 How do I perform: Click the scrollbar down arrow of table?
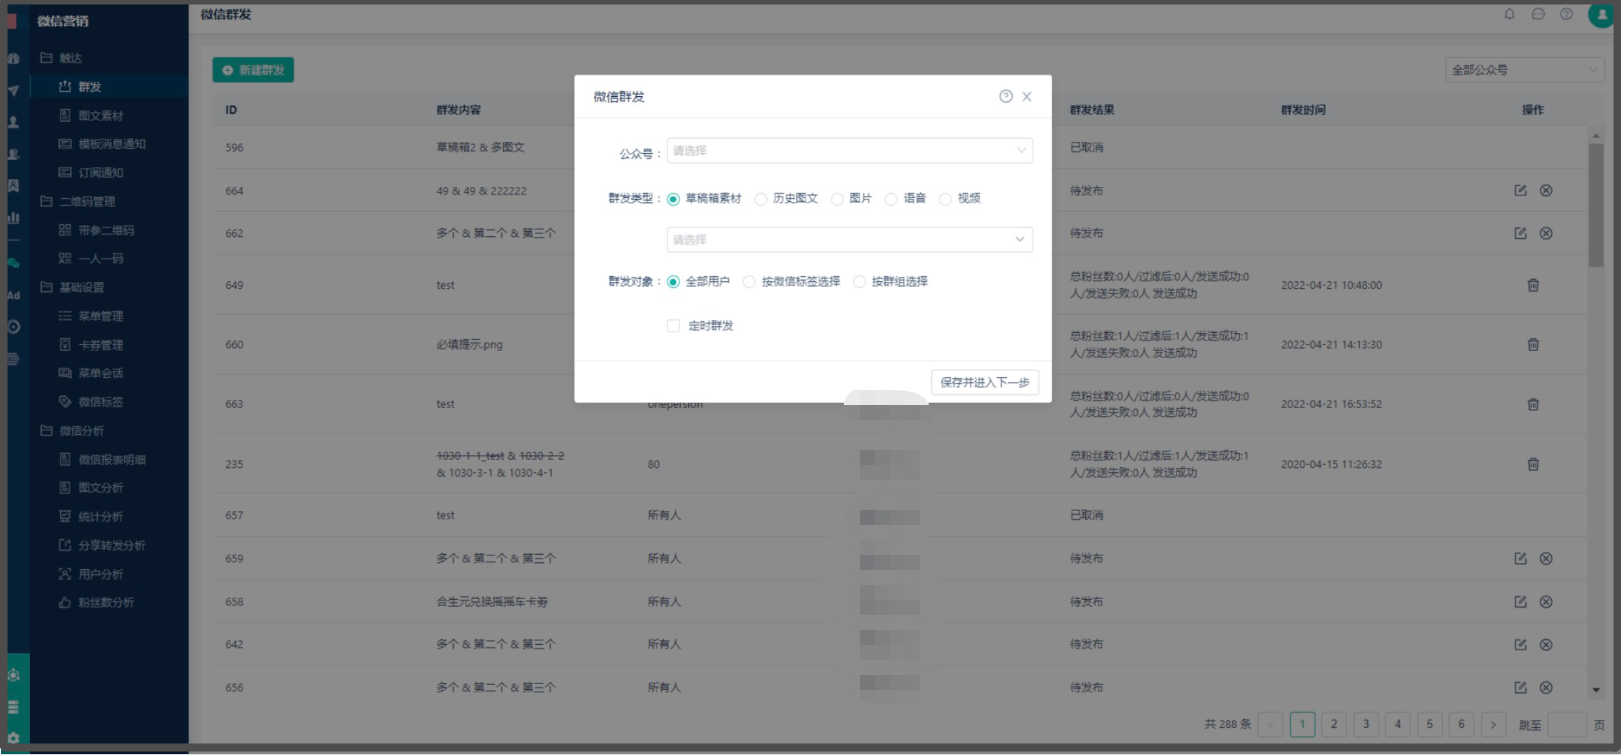(1596, 690)
